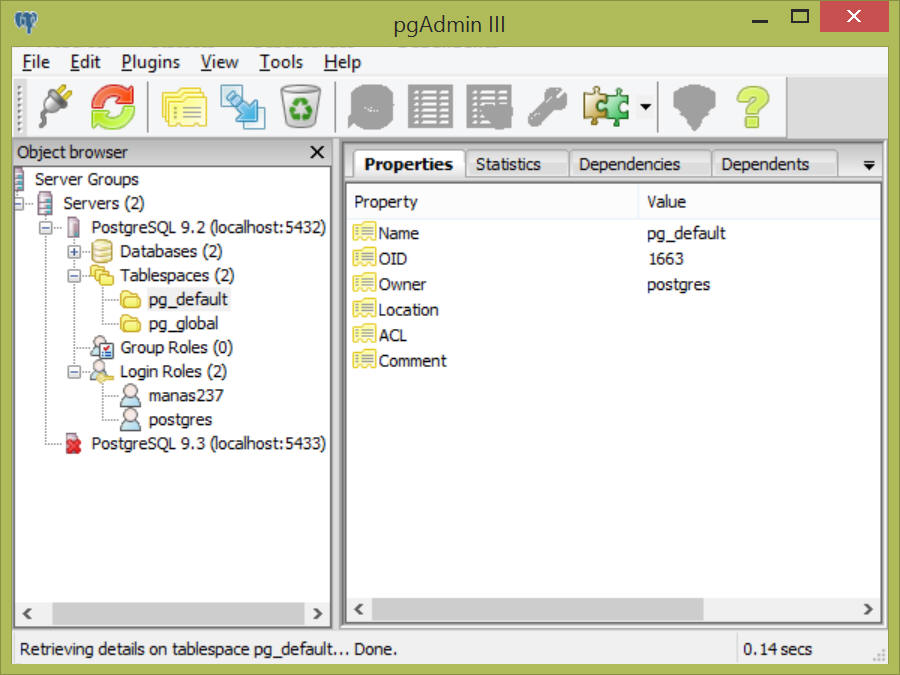The height and width of the screenshot is (675, 900).
Task: Open the Tools menu
Action: click(x=281, y=62)
